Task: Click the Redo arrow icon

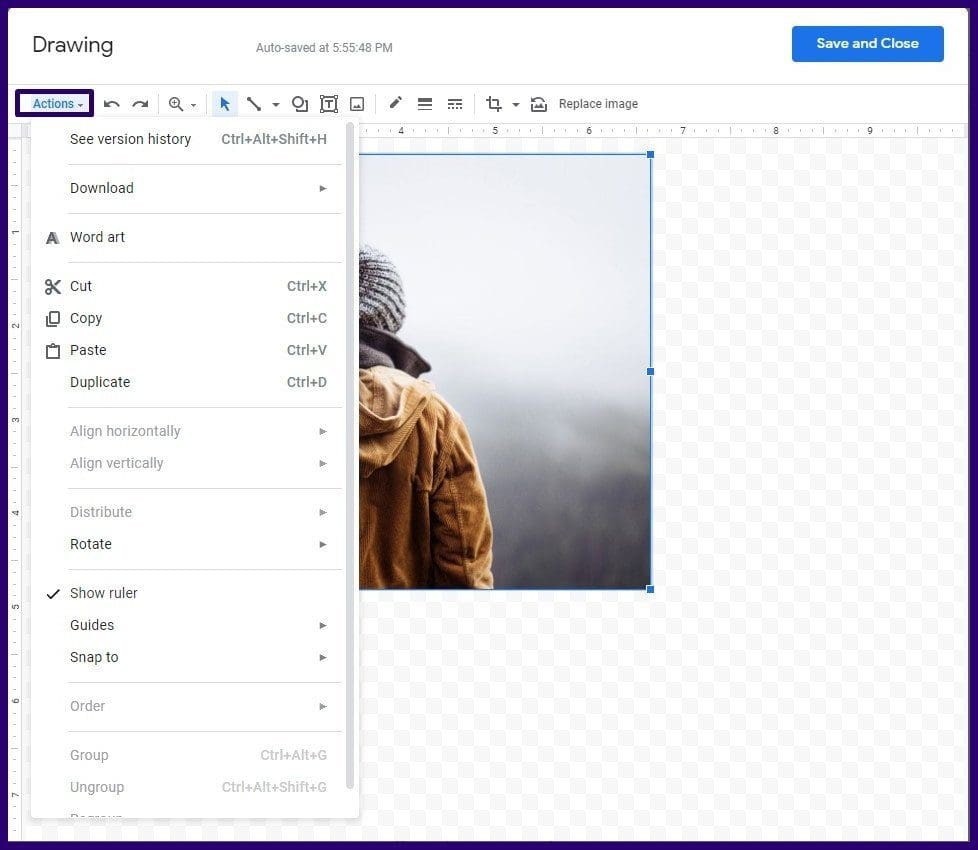Action: coord(140,104)
